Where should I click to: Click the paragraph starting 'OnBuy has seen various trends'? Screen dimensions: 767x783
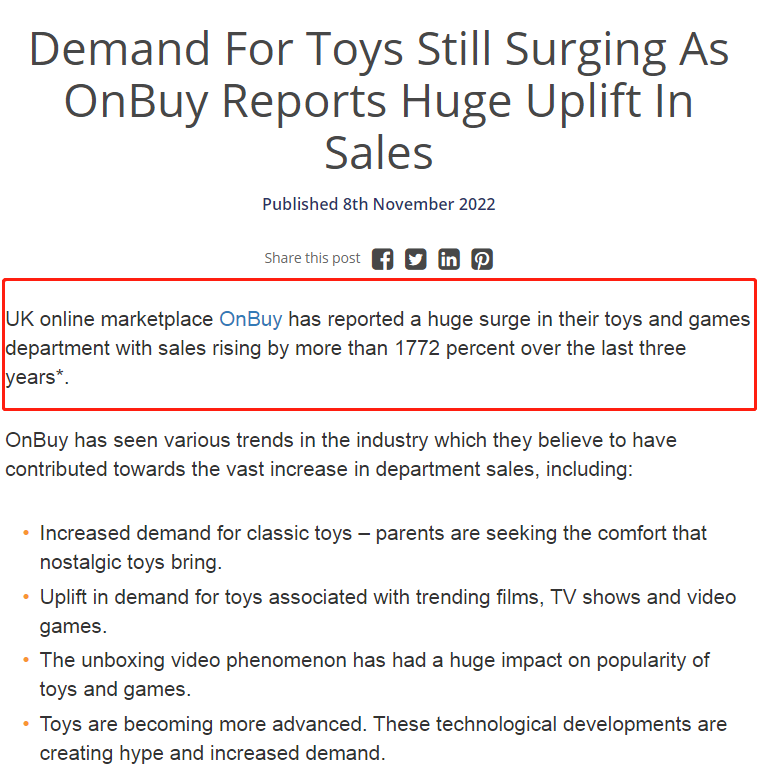tap(341, 454)
